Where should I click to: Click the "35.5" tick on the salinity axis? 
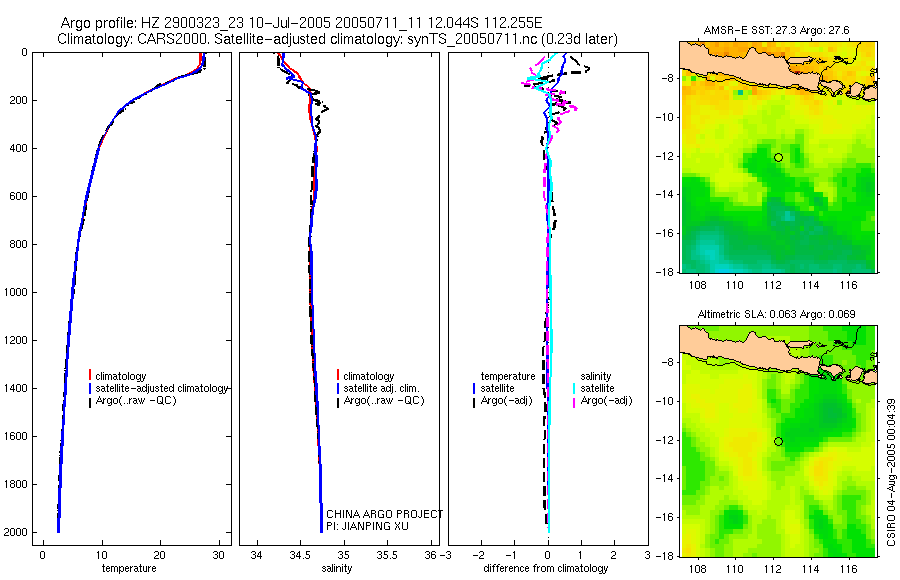(x=387, y=555)
